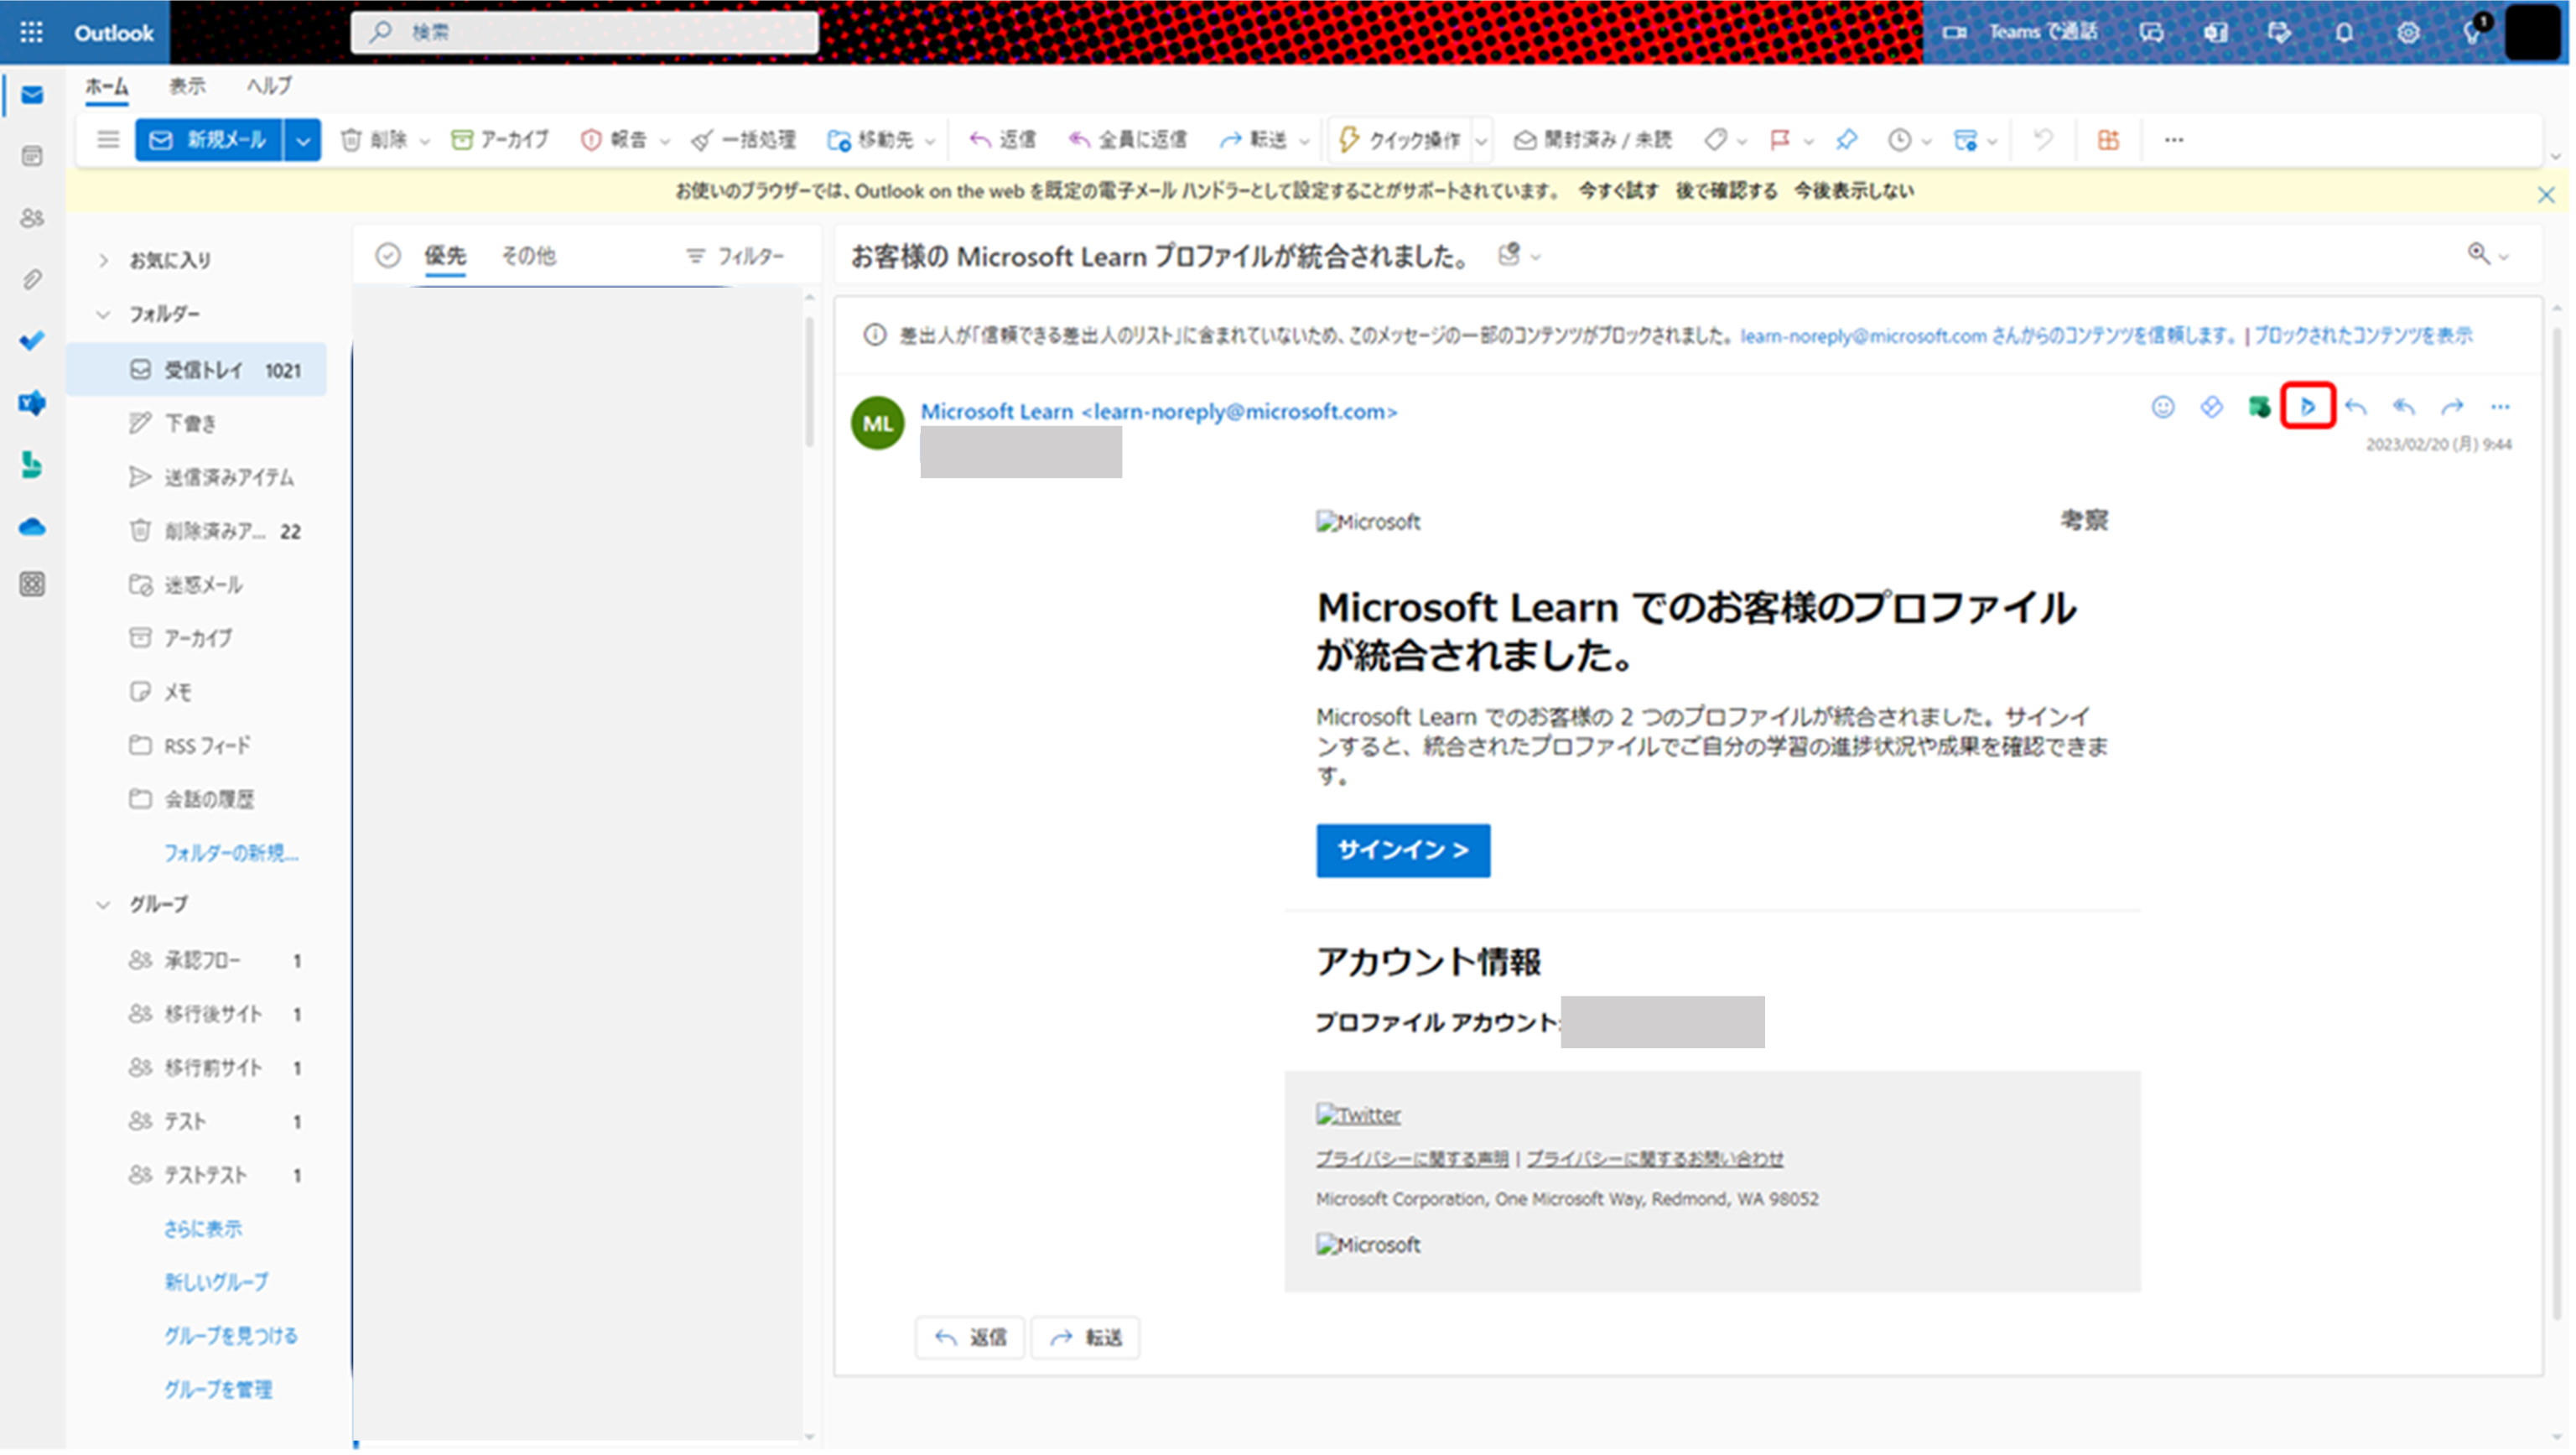The height and width of the screenshot is (1455, 2576).
Task: Toggle the hamburger navigation pane button
Action: point(108,140)
